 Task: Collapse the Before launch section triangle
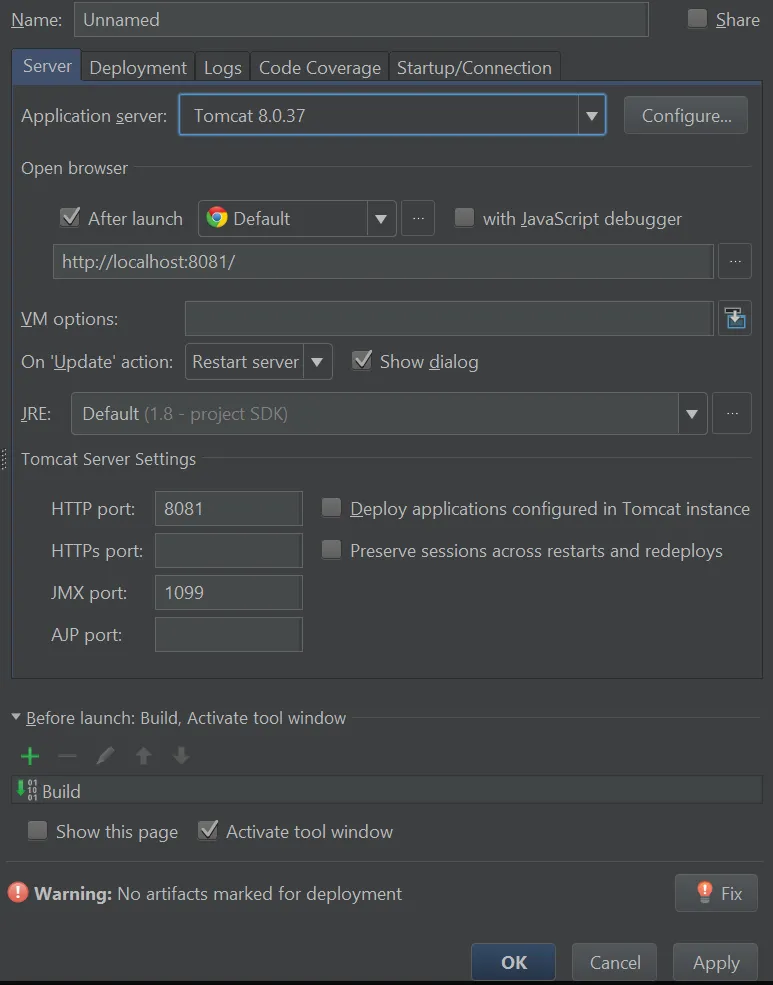pyautogui.click(x=16, y=717)
